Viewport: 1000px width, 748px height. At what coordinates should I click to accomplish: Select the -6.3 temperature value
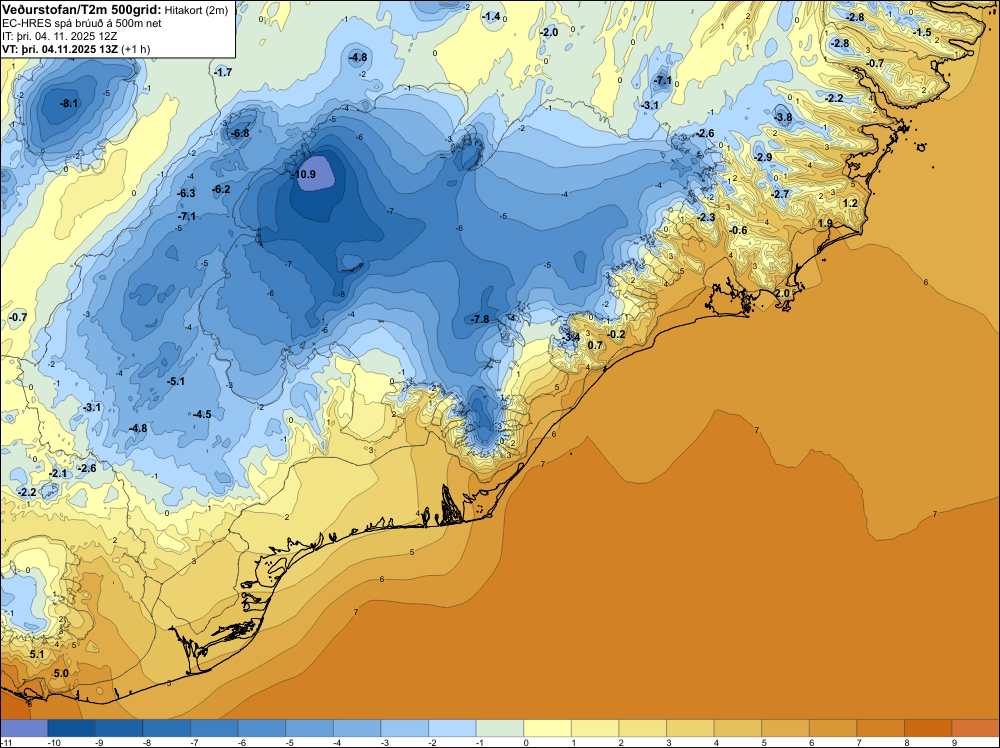click(186, 193)
